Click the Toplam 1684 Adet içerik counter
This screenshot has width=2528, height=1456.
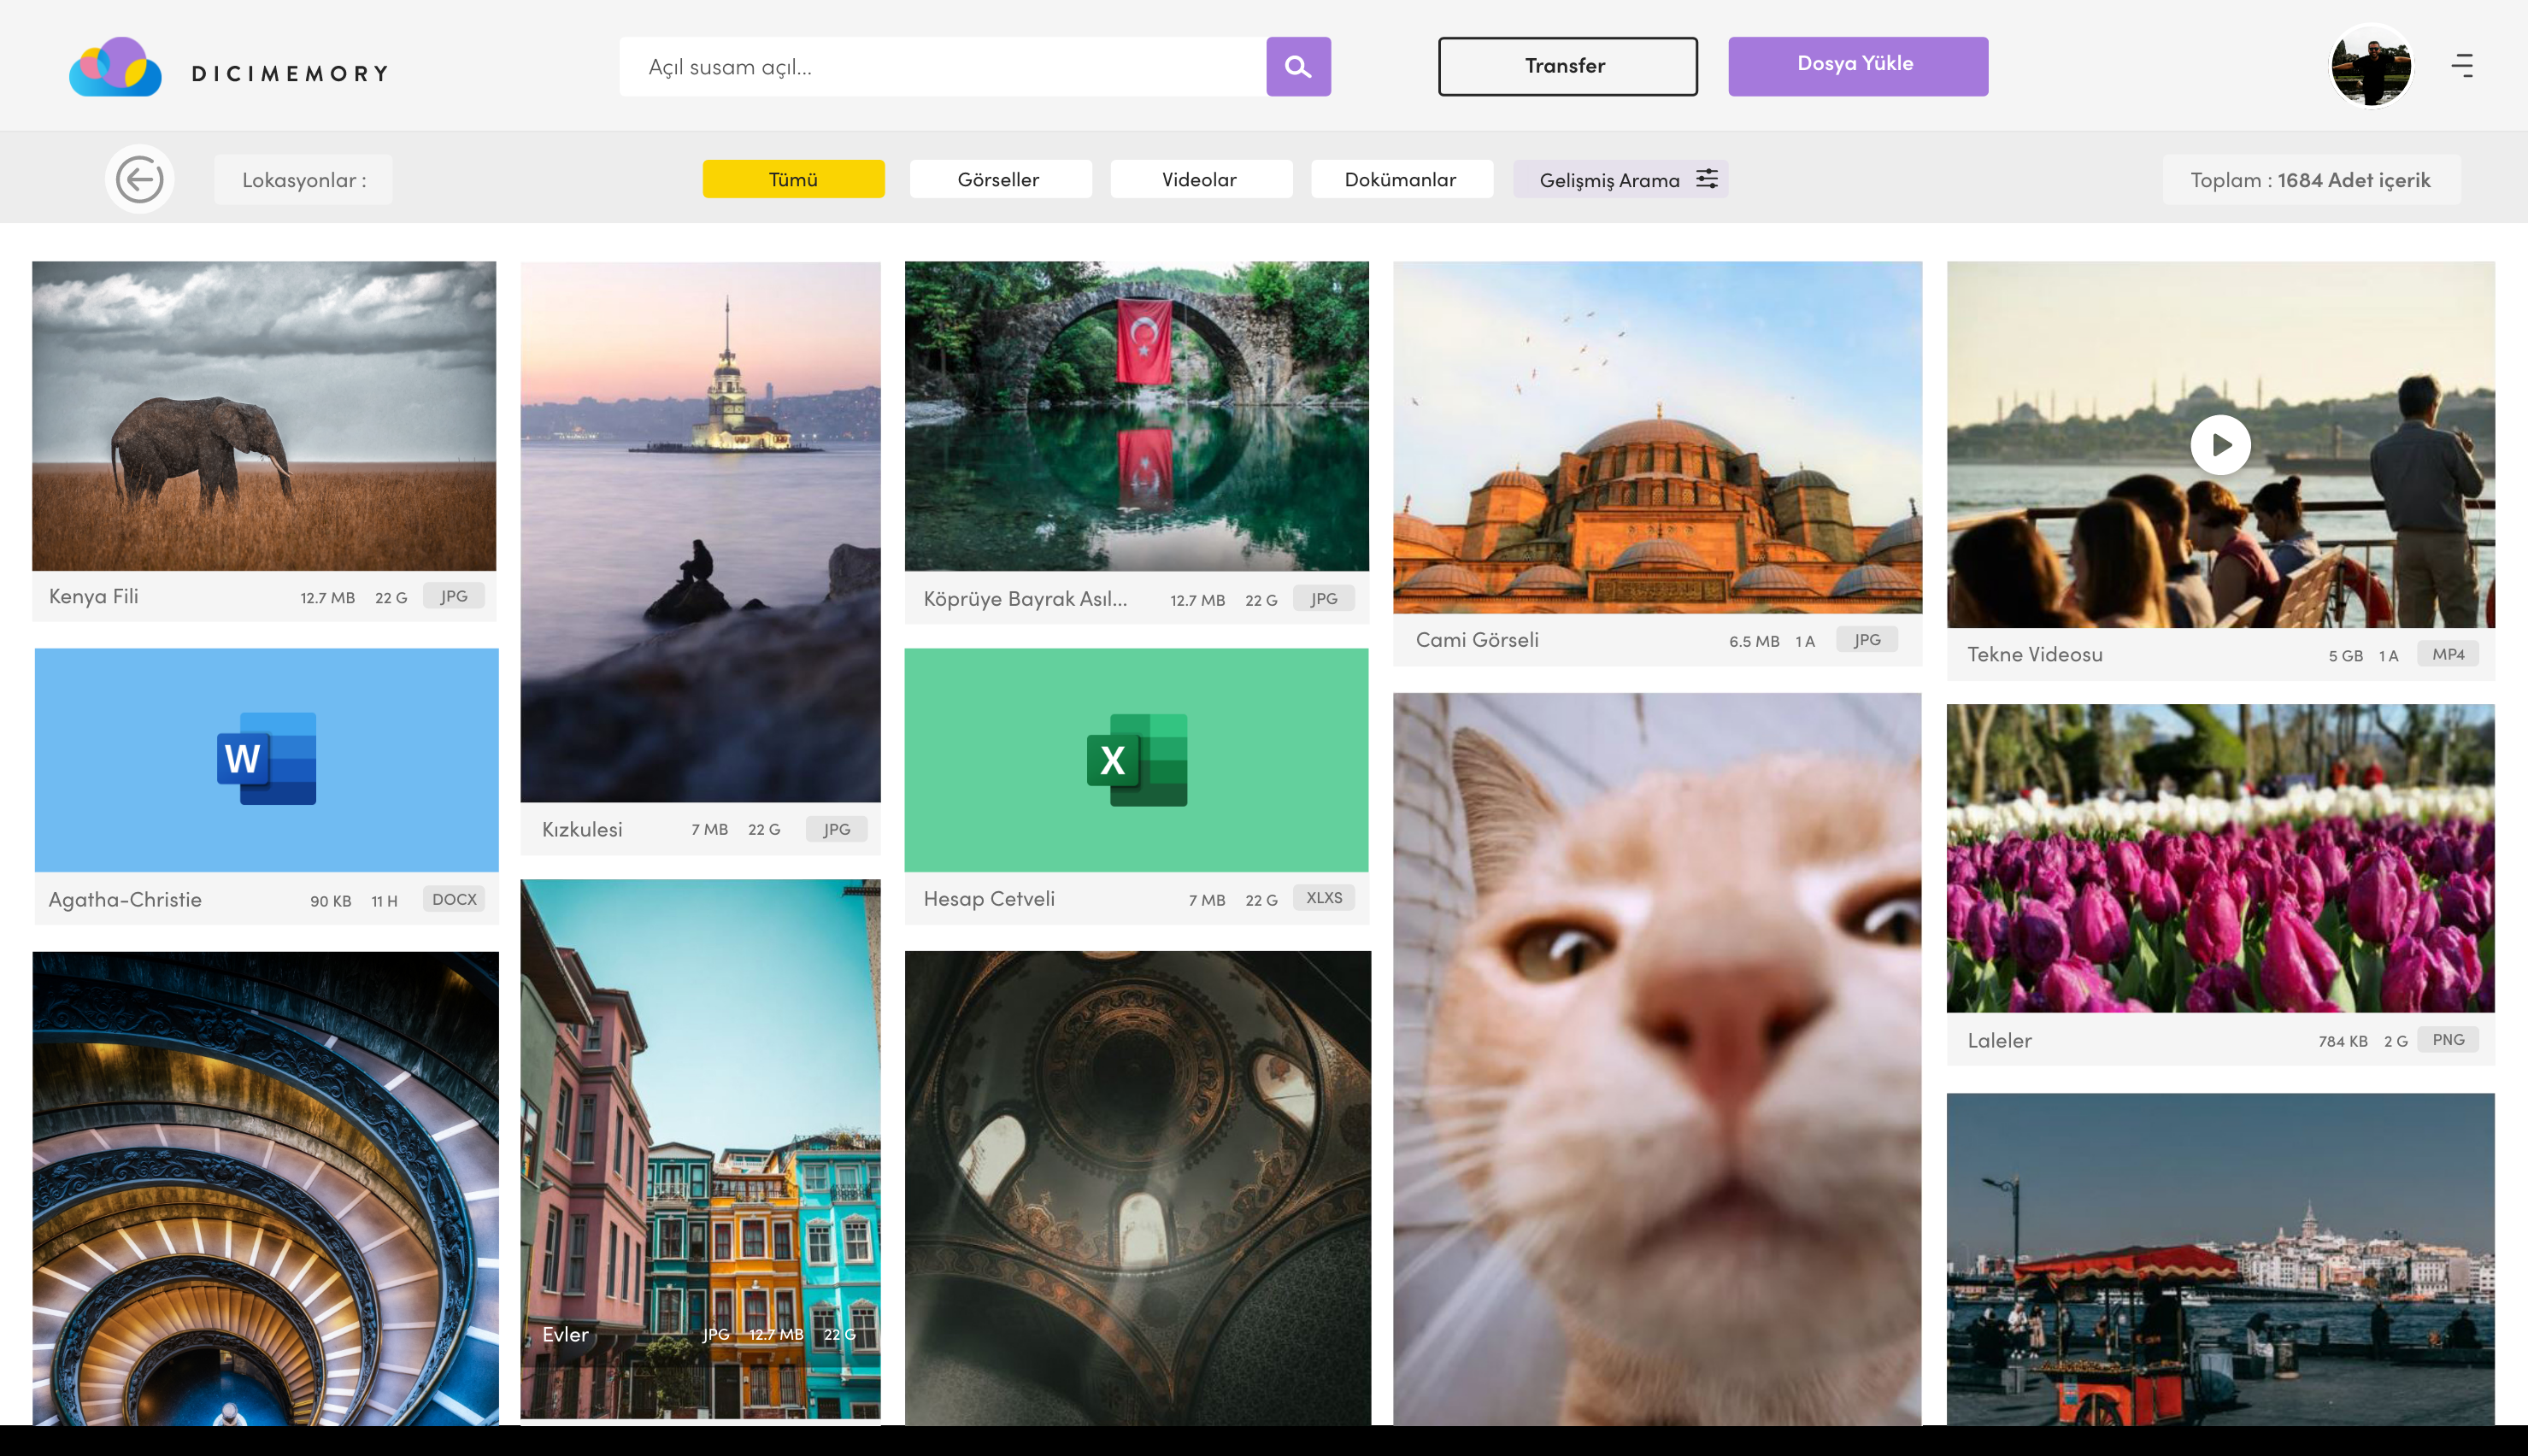click(x=2311, y=180)
